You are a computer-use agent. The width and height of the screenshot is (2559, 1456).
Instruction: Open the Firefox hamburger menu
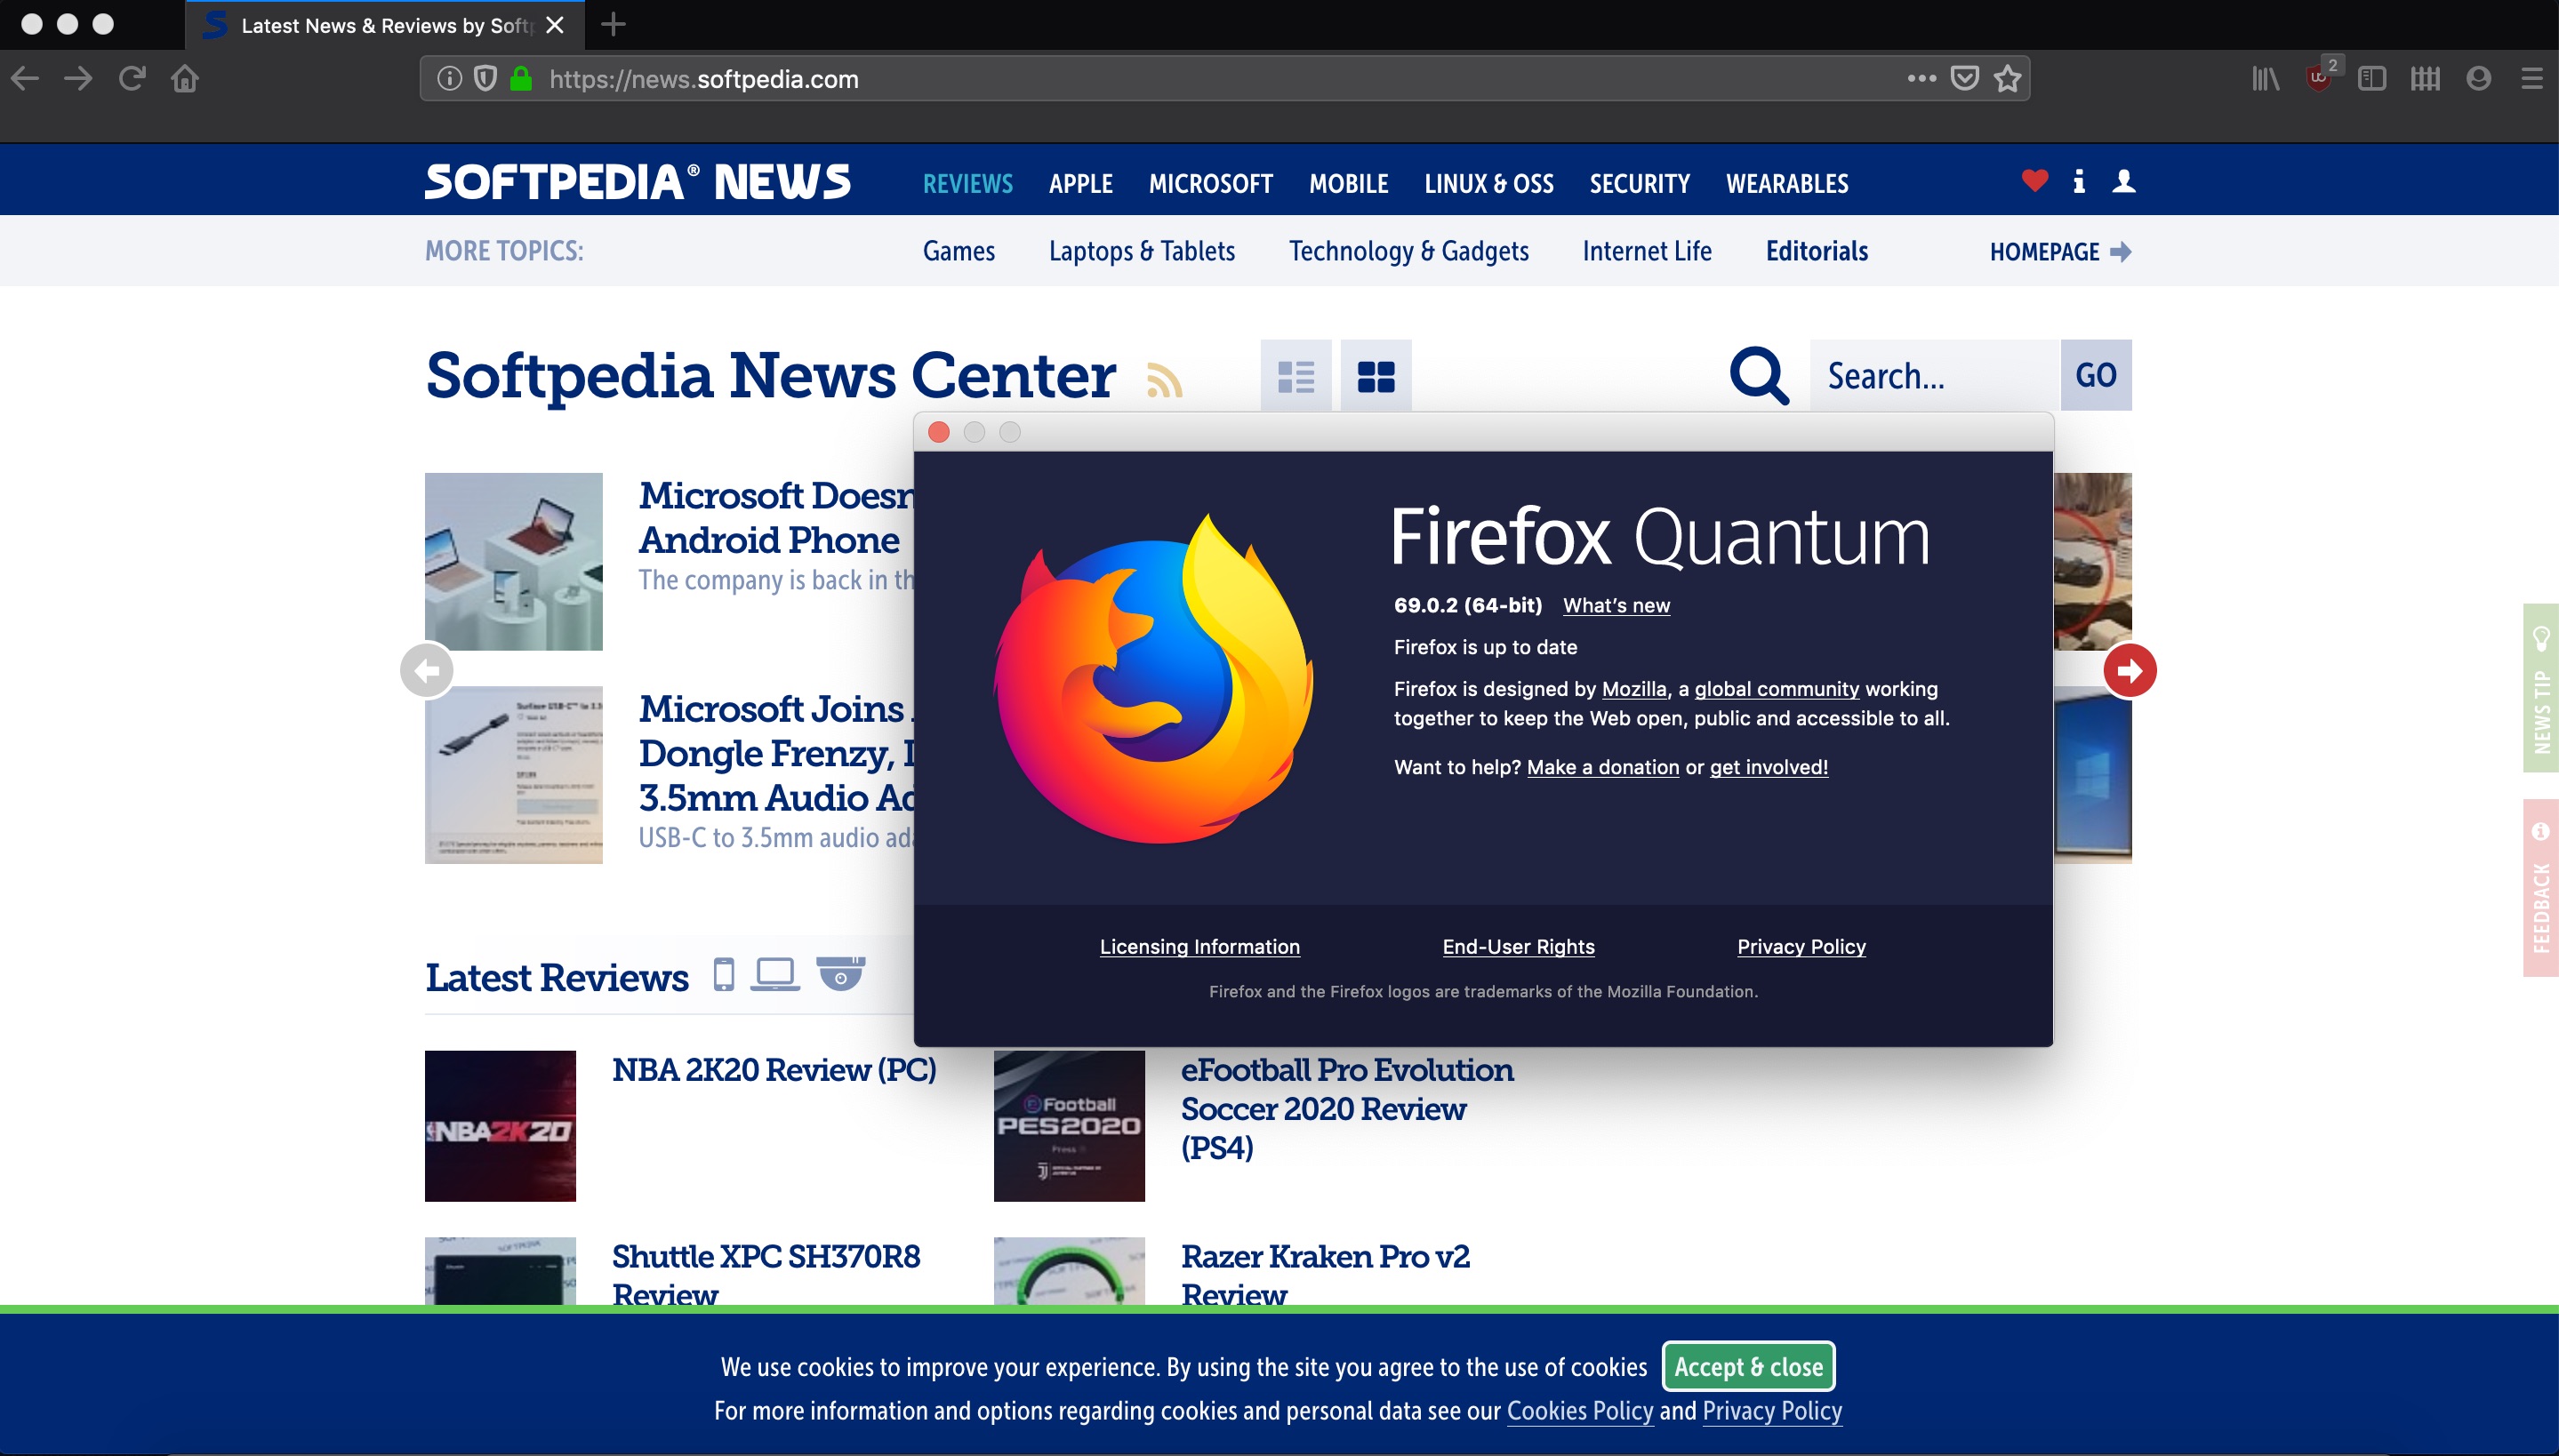coord(2532,78)
